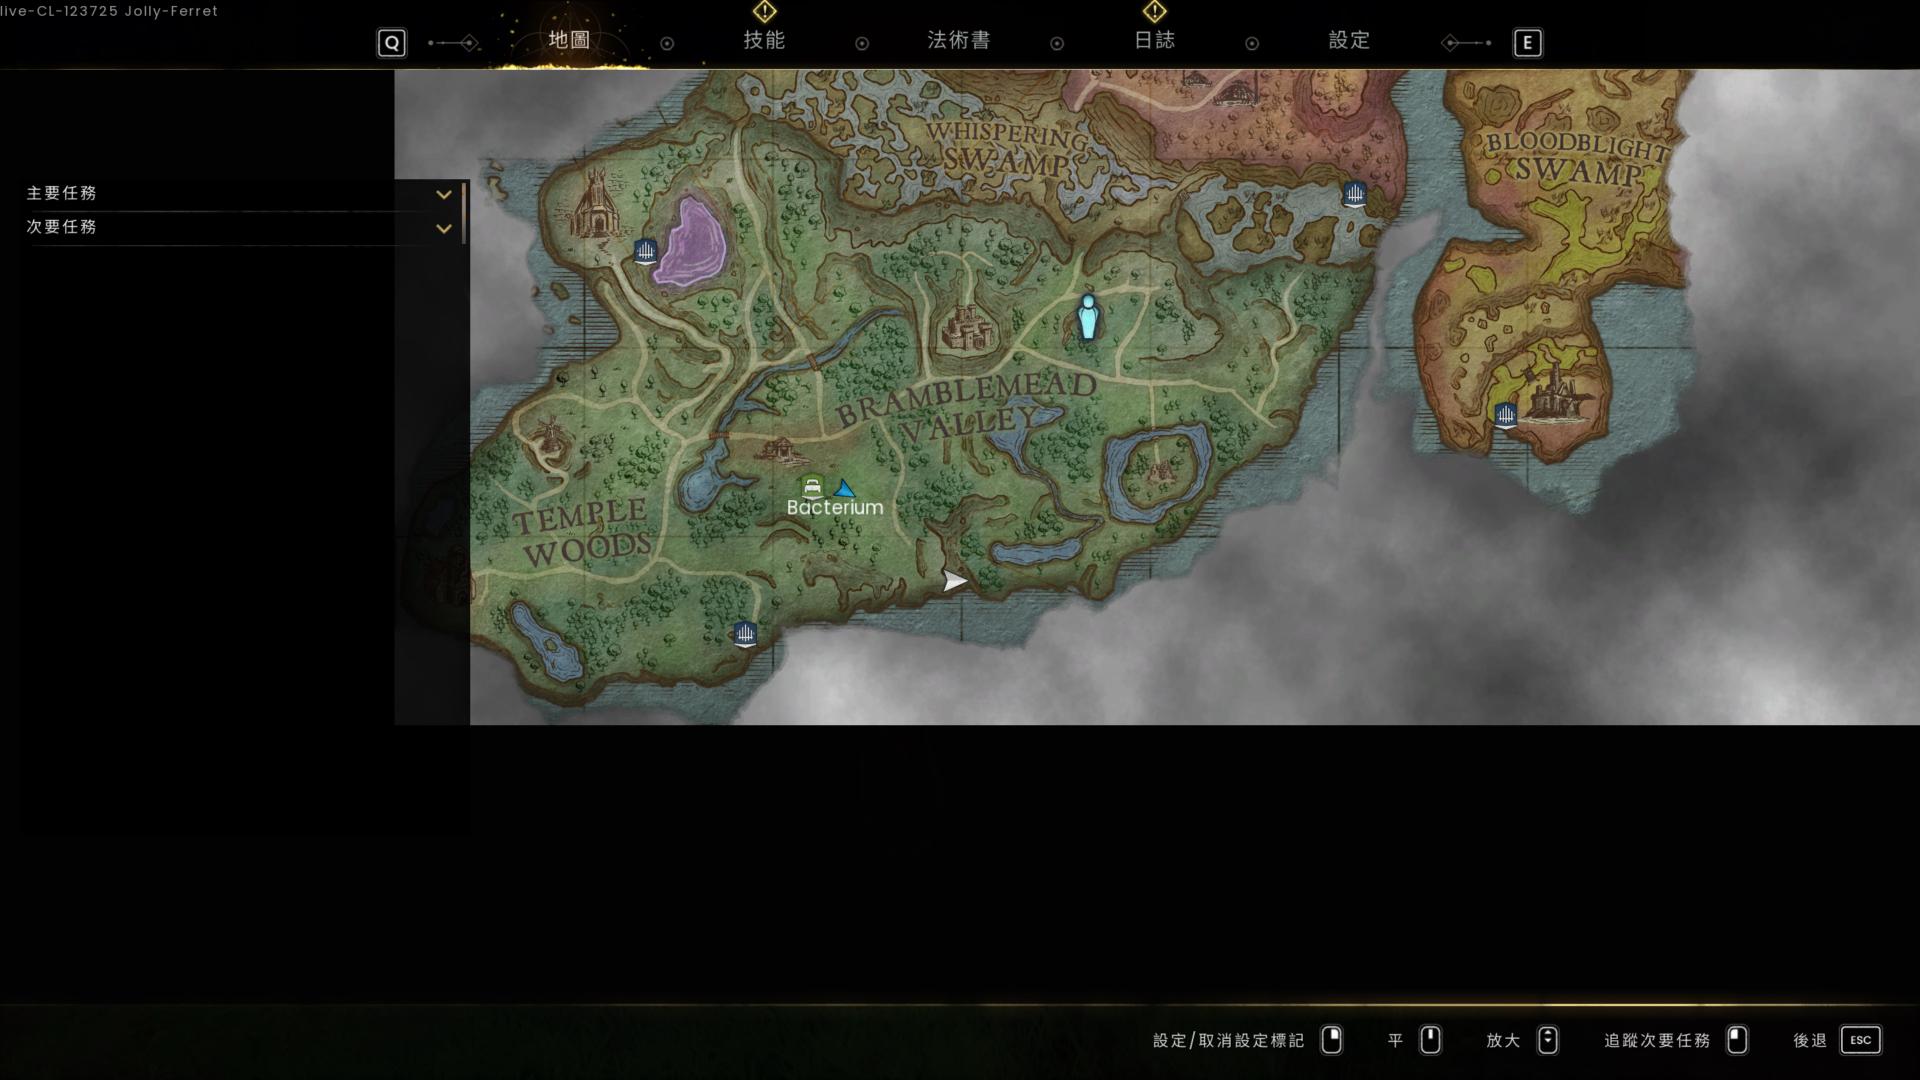Click the E next-tab key icon
This screenshot has height=1080, width=1920.
coord(1527,43)
